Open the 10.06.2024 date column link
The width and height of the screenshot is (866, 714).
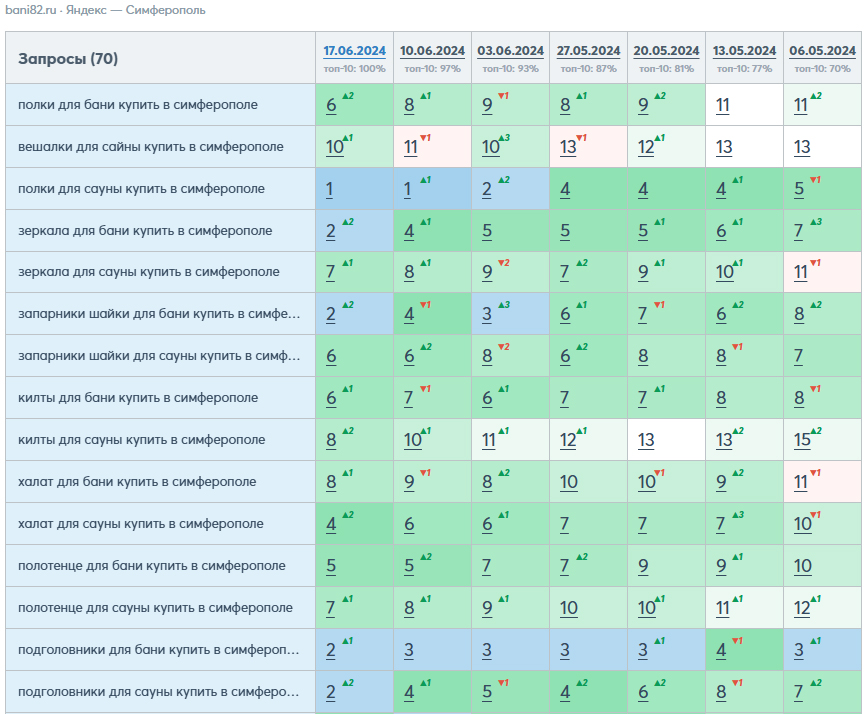coord(432,51)
